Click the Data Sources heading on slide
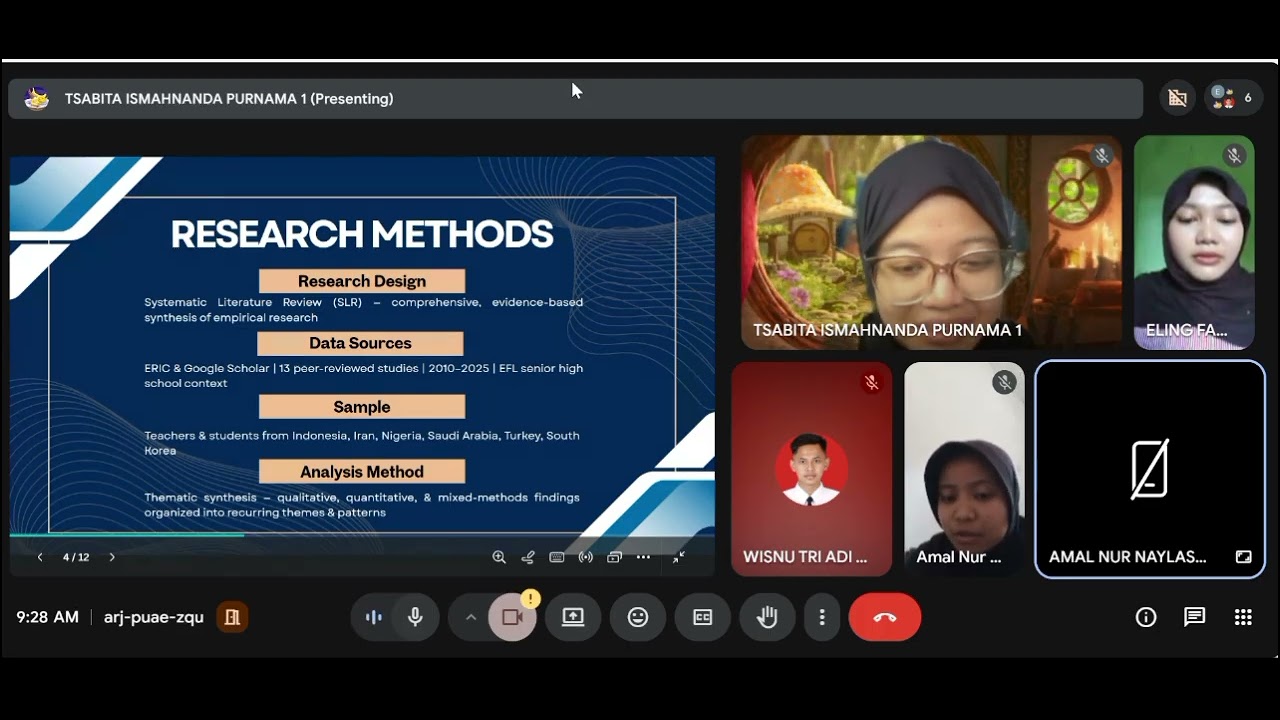1280x720 pixels. point(360,343)
